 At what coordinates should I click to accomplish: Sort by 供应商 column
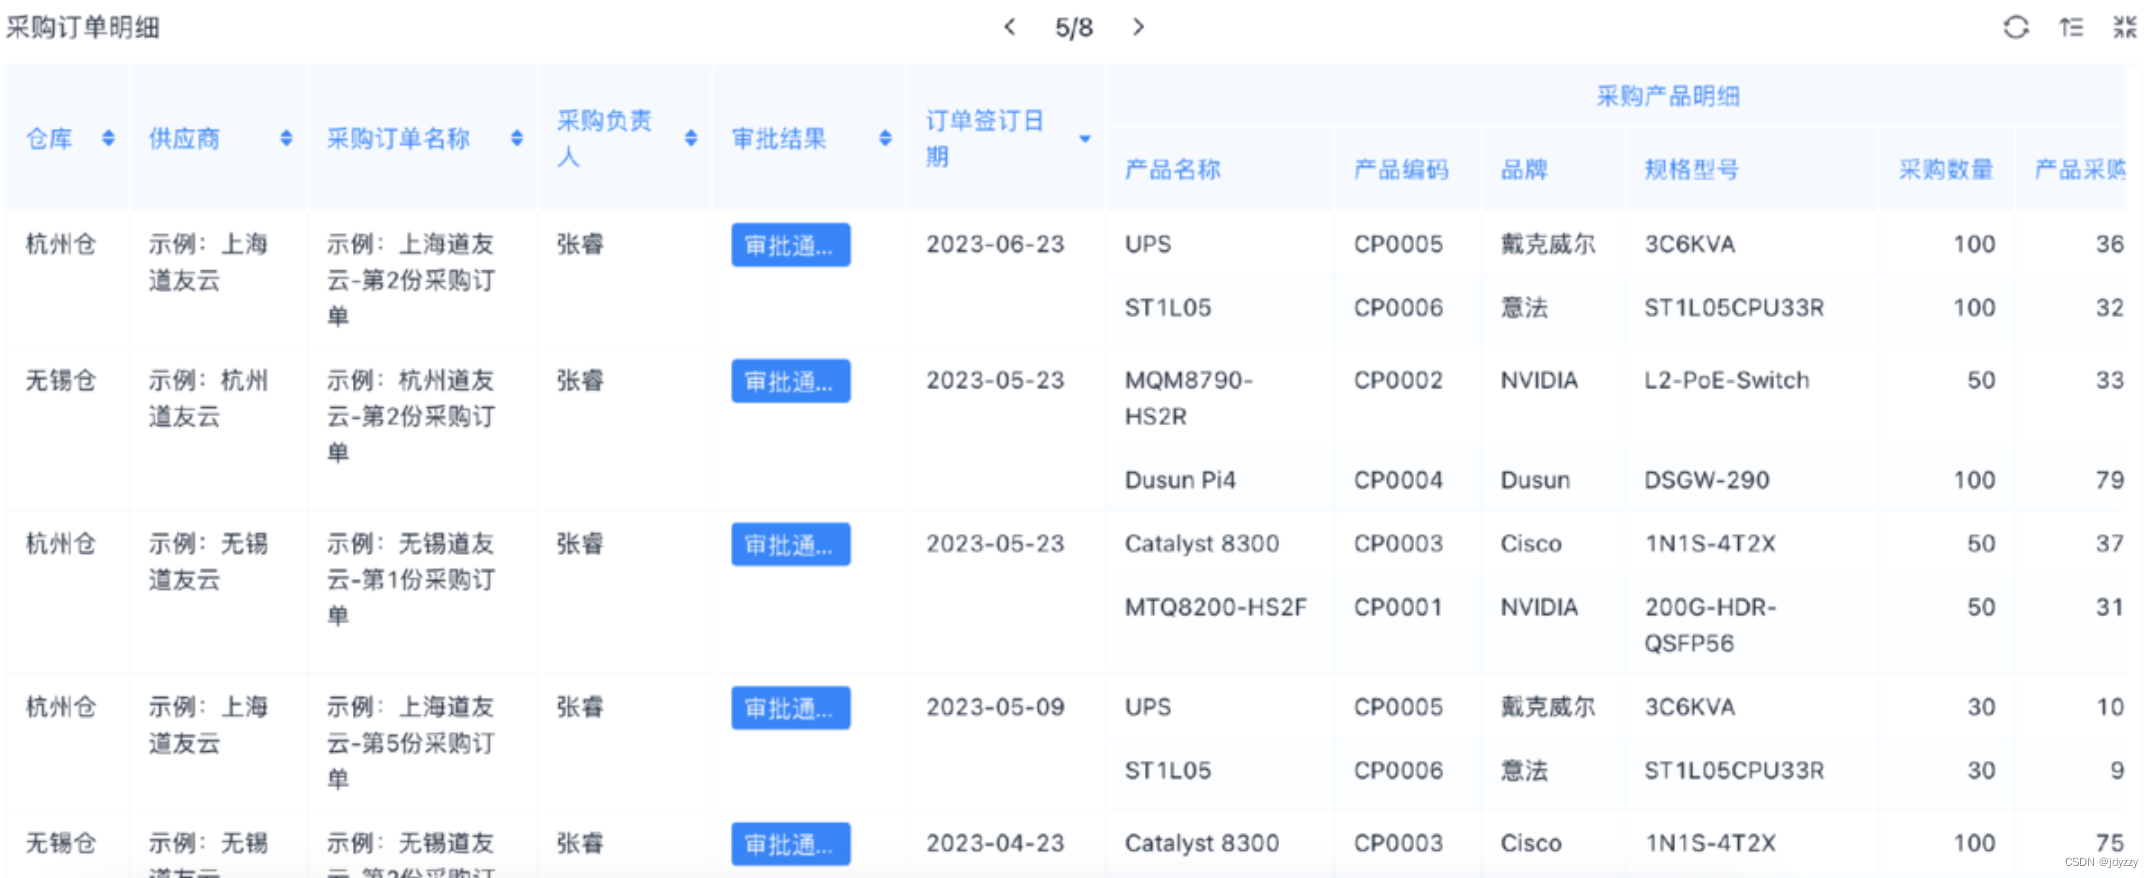286,138
